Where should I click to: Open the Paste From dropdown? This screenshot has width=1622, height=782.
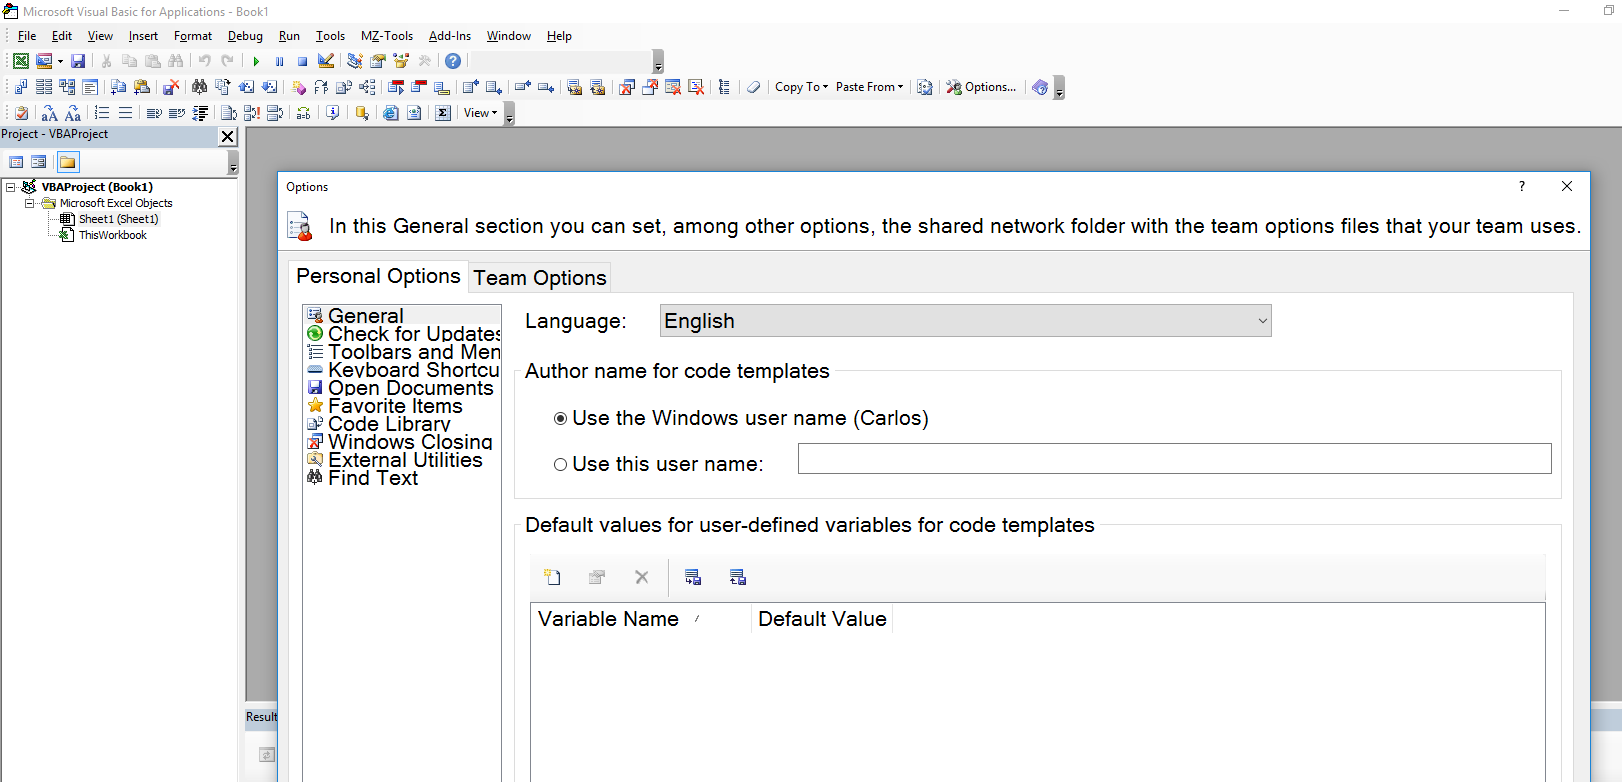tap(869, 87)
